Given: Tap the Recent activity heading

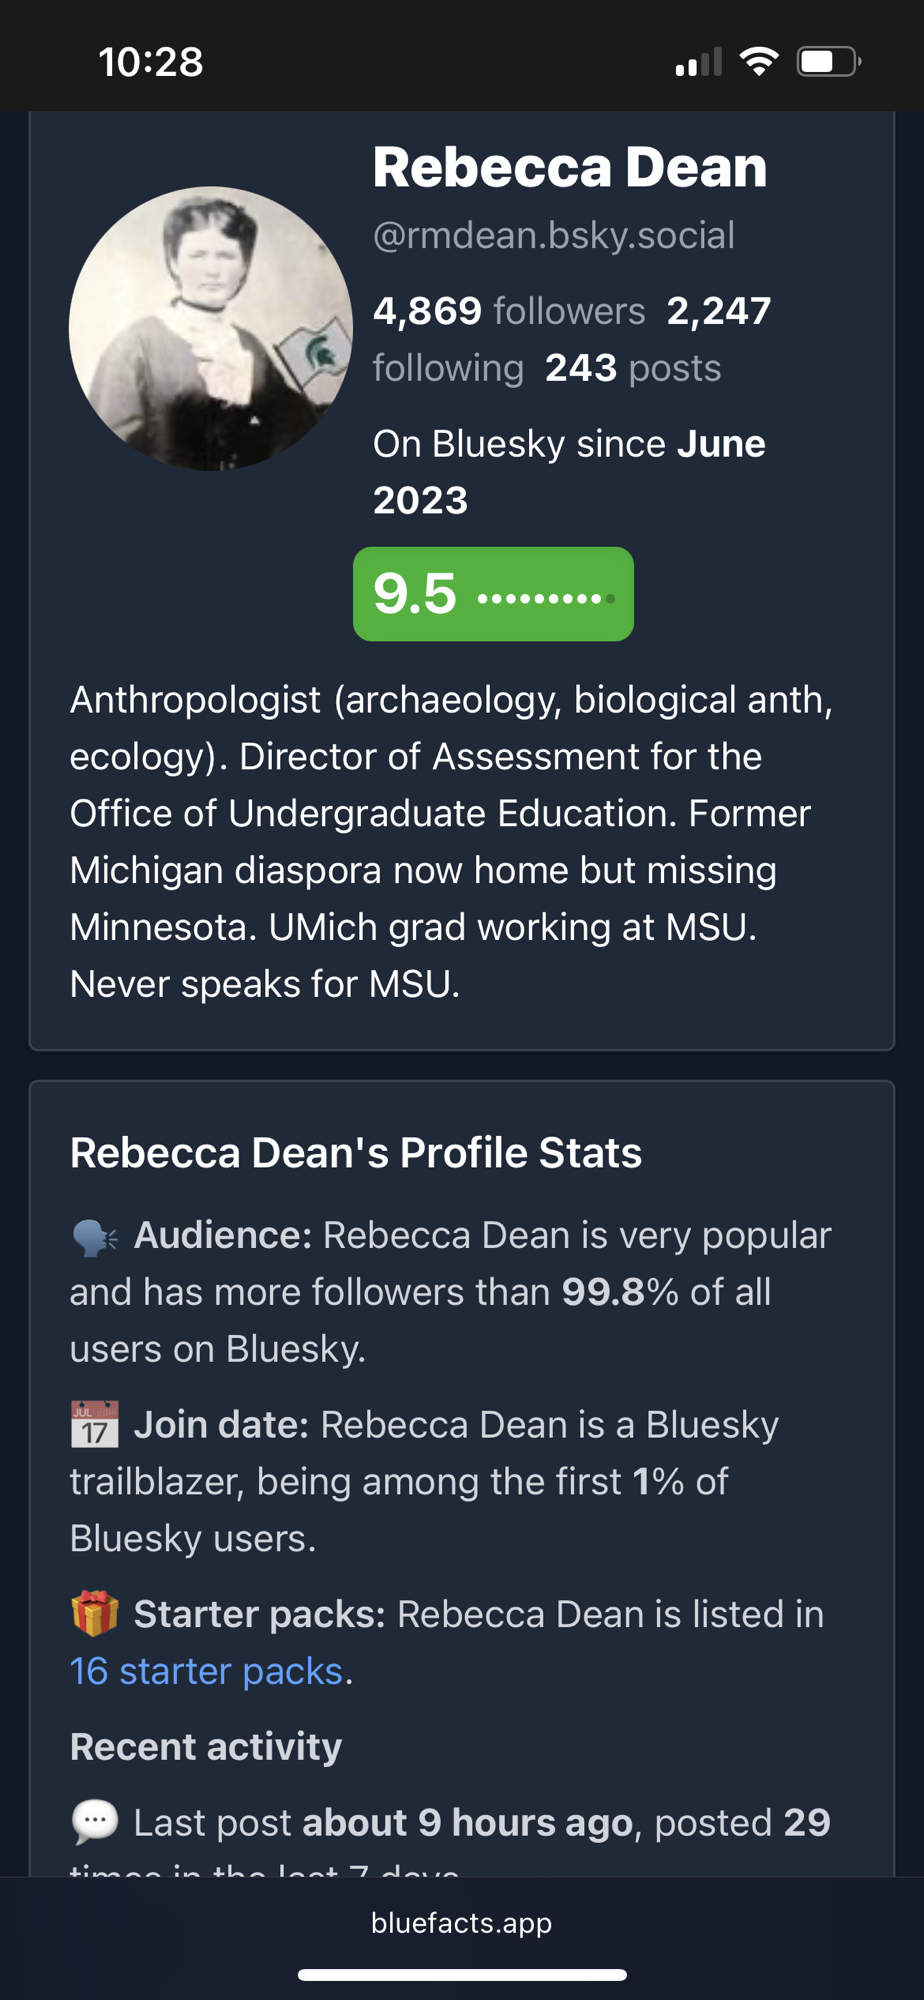Looking at the screenshot, I should point(205,1747).
